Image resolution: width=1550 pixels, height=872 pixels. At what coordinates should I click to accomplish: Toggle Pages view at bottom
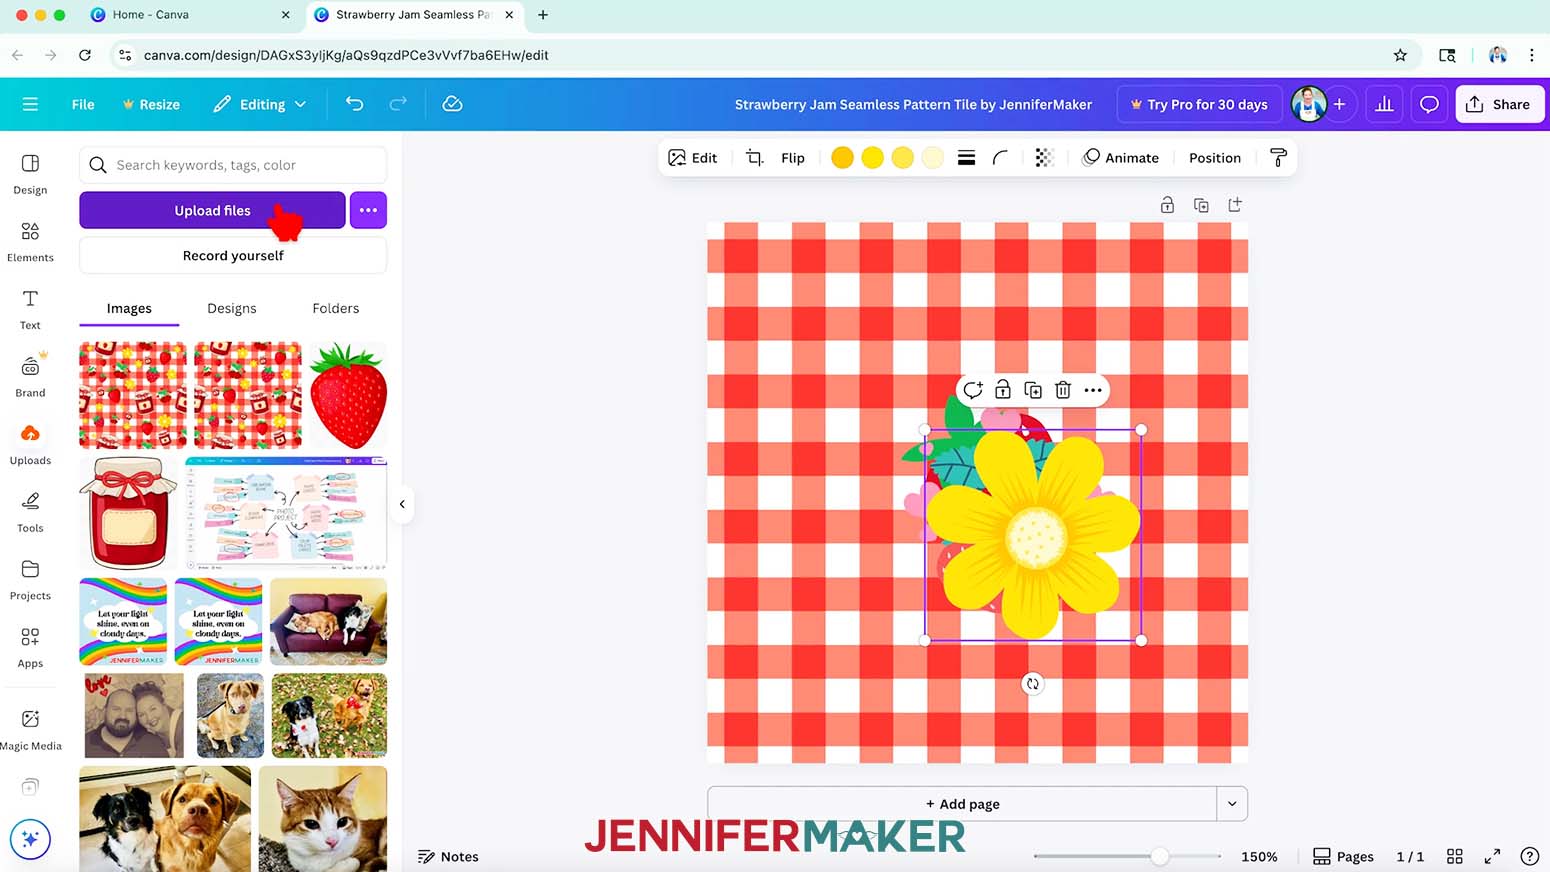coord(1343,856)
